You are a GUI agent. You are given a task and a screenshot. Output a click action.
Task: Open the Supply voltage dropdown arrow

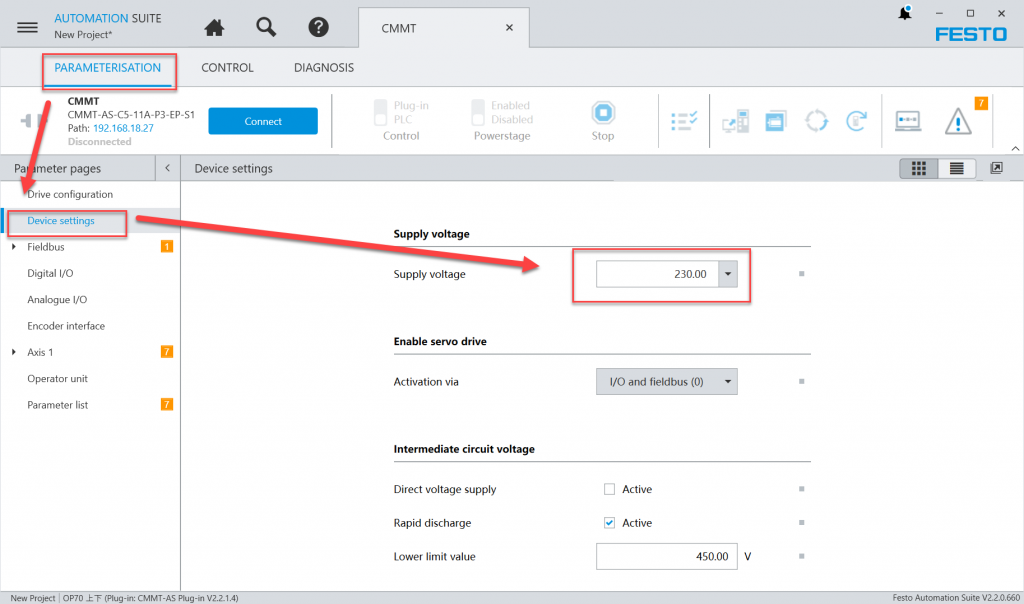click(x=728, y=274)
